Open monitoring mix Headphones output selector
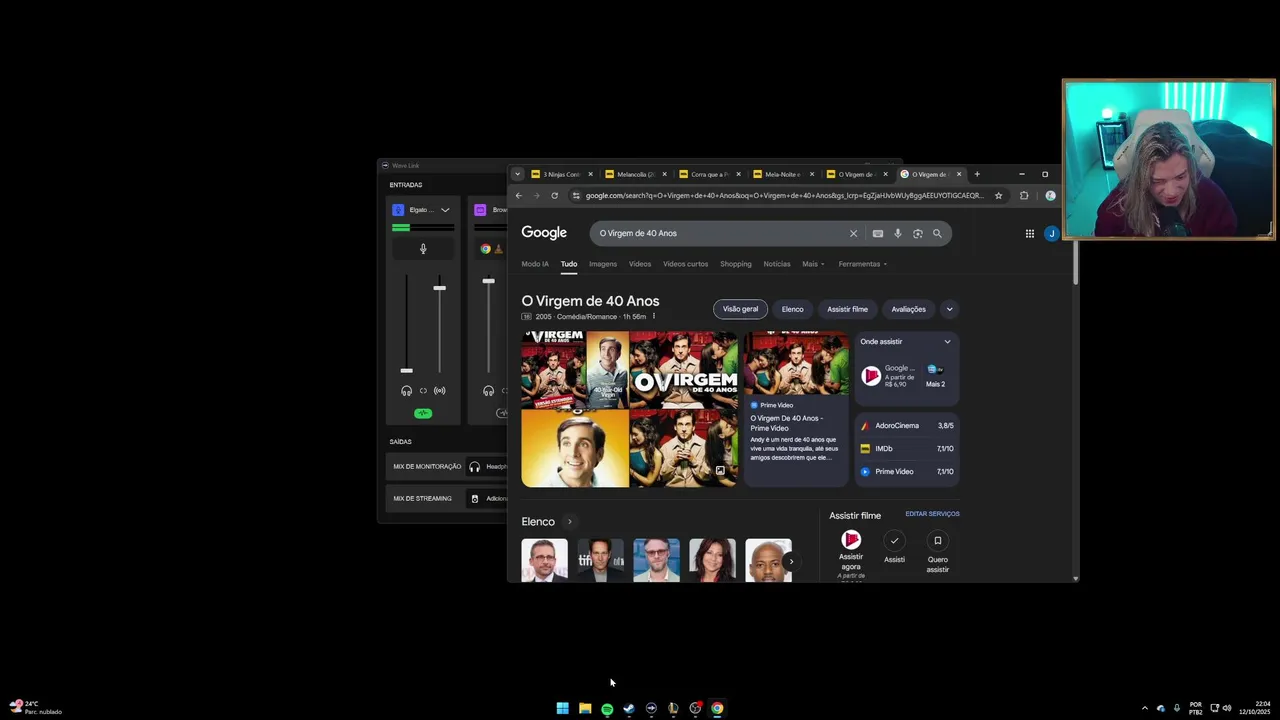Viewport: 1280px width, 720px height. pyautogui.click(x=488, y=466)
